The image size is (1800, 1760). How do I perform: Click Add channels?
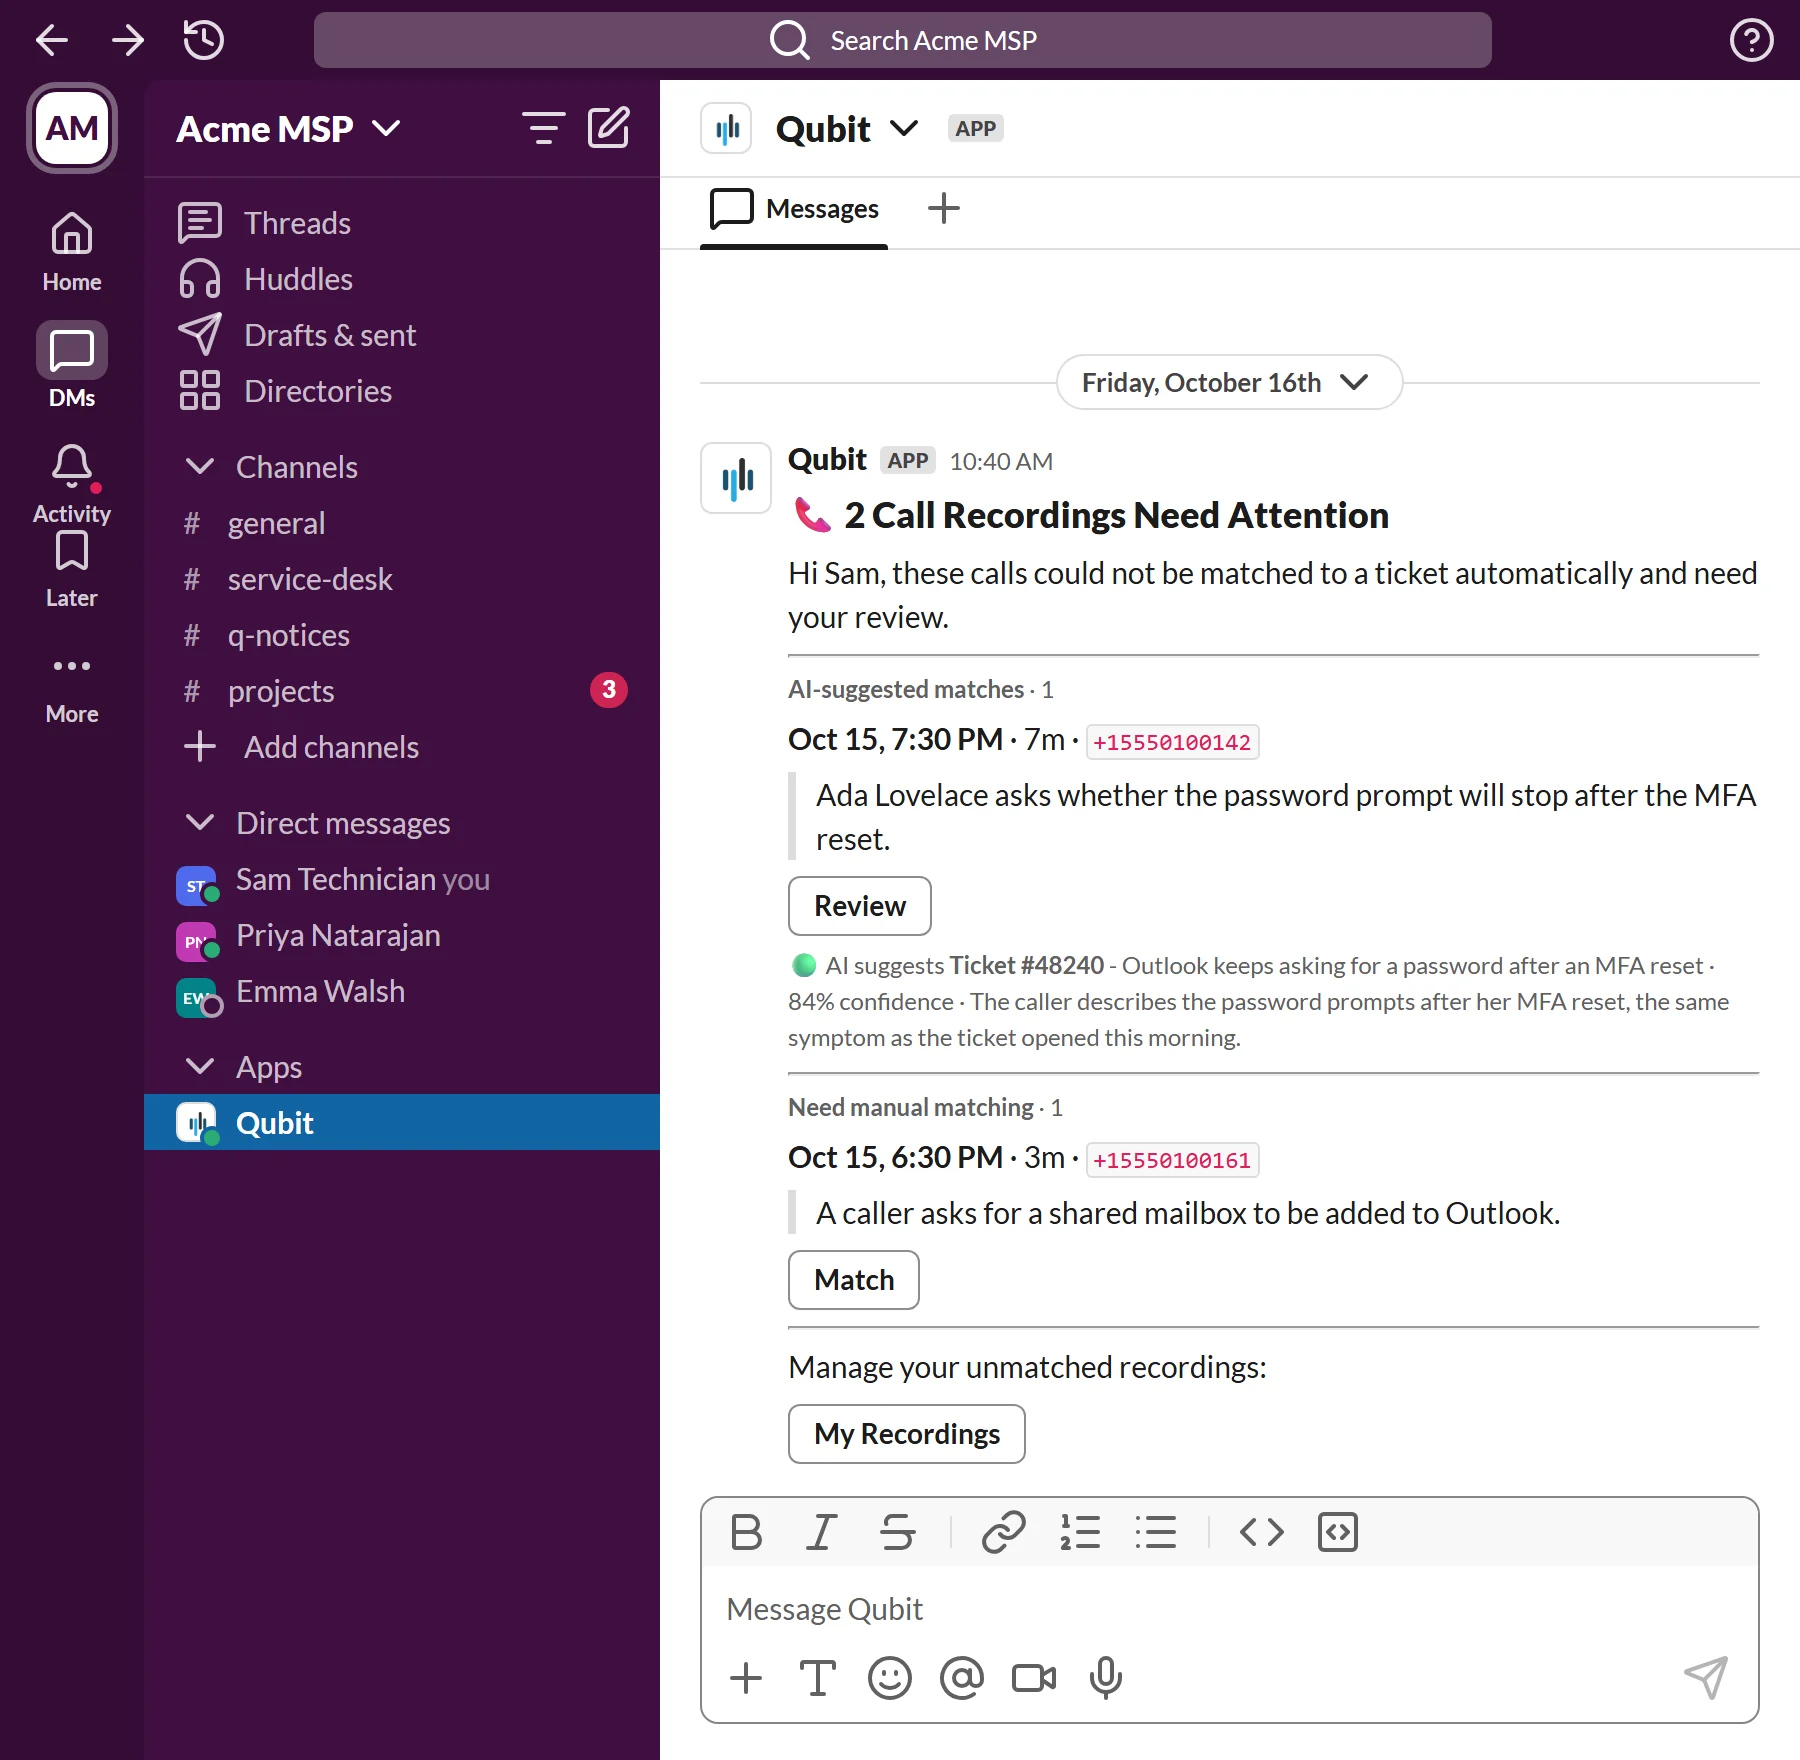pos(402,747)
